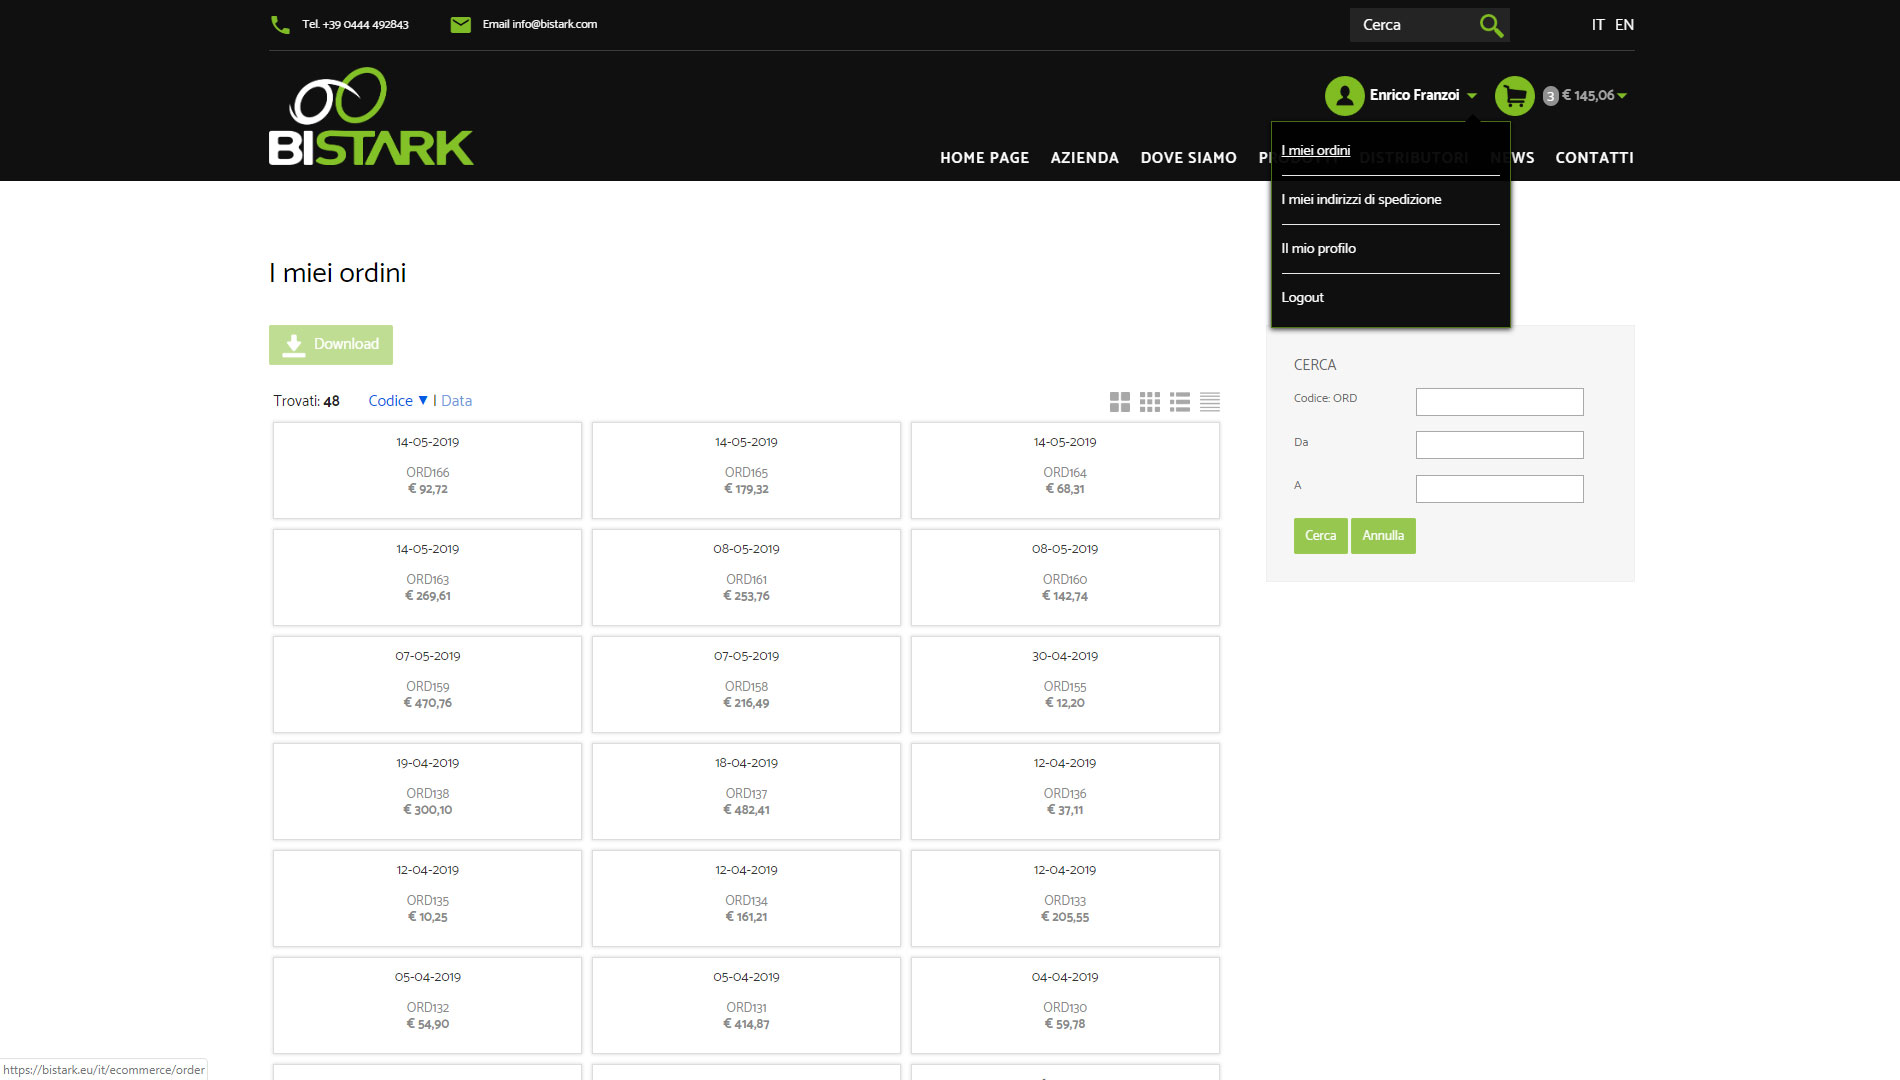The height and width of the screenshot is (1080, 1900).
Task: Sort orders by Codice
Action: point(391,401)
